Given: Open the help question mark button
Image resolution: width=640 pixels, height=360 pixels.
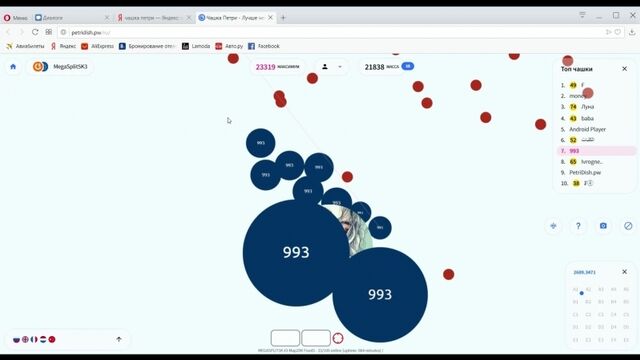Looking at the screenshot, I should pyautogui.click(x=578, y=226).
